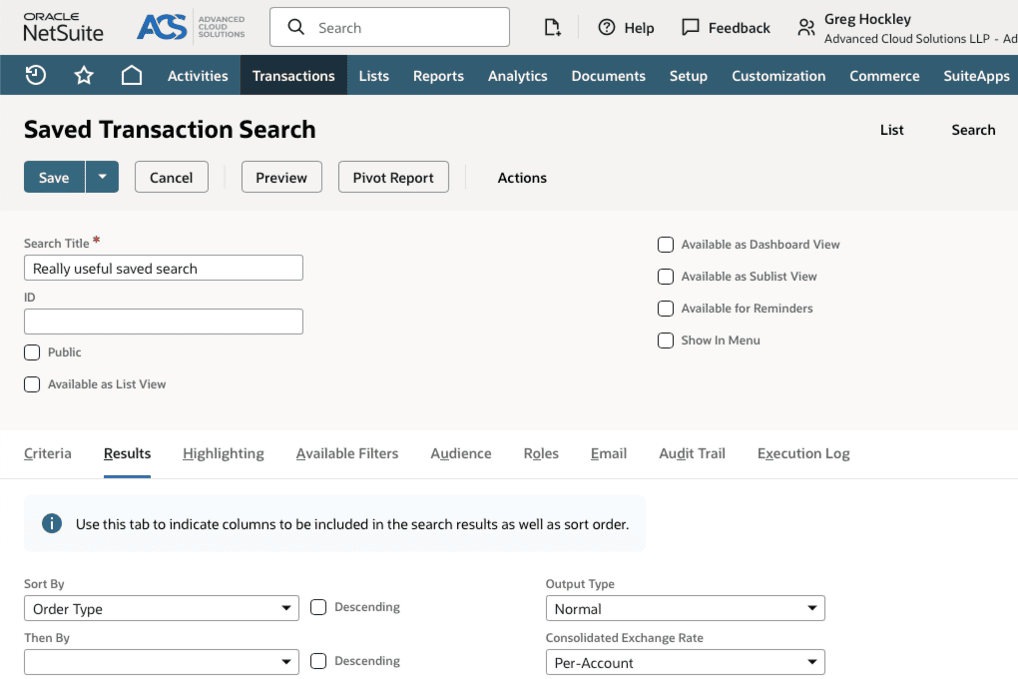Viewport: 1018px width, 679px height.
Task: Open the Actions menu
Action: point(522,177)
